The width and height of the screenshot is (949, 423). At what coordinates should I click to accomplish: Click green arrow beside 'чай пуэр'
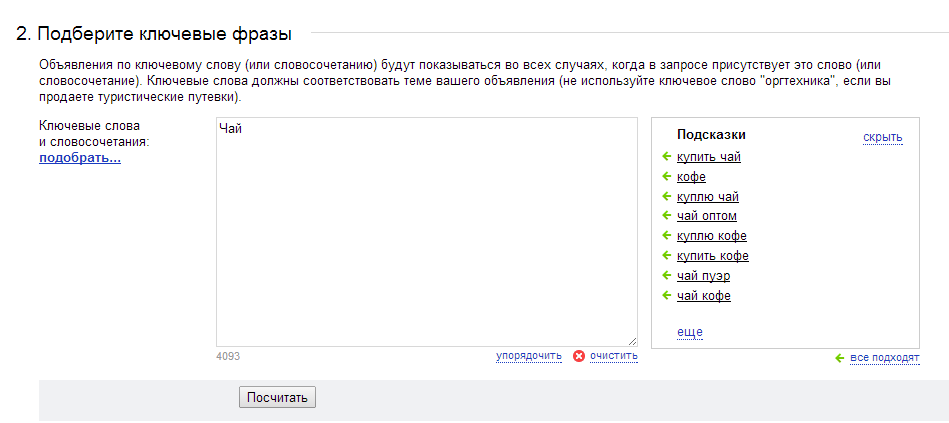pyautogui.click(x=667, y=276)
